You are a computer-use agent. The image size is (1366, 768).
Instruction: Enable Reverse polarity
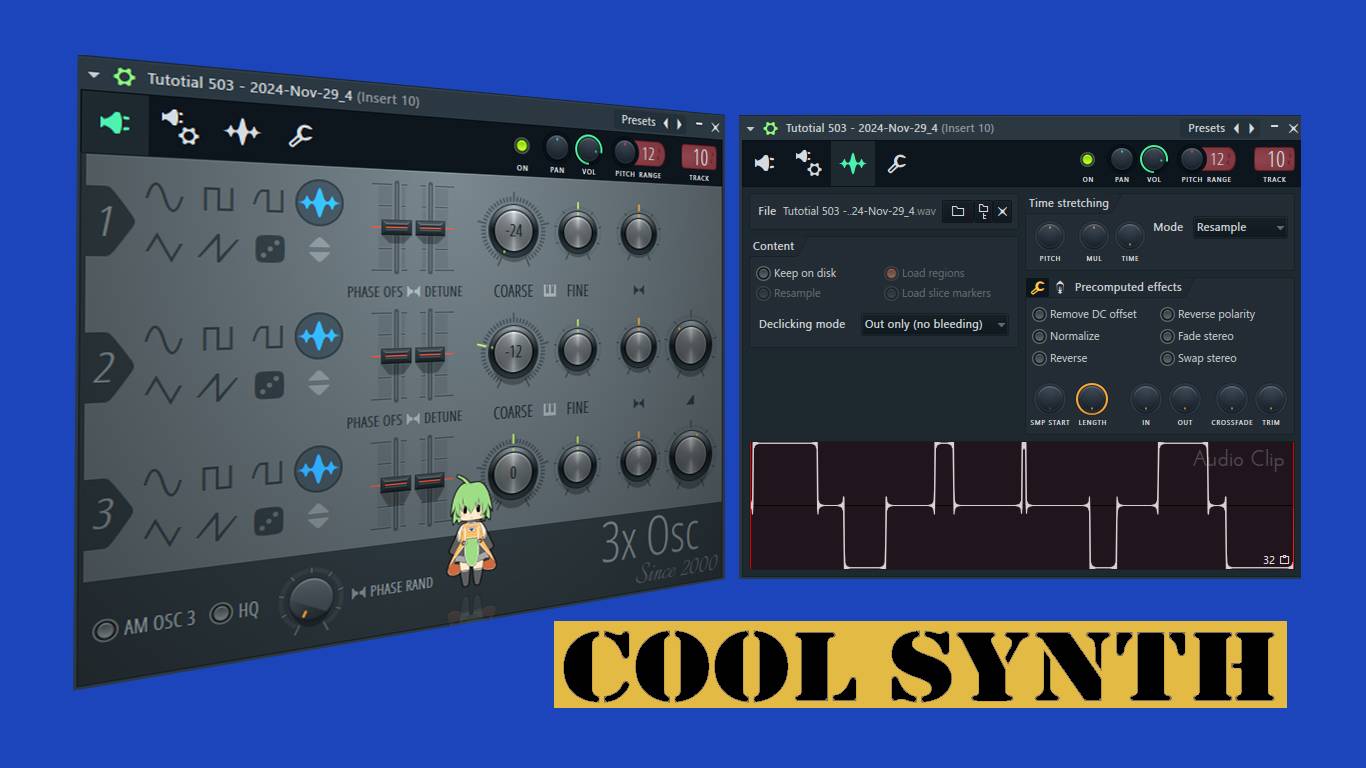click(x=1208, y=314)
